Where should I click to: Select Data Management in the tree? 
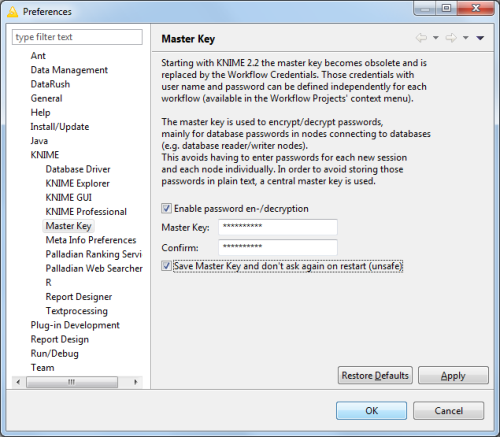tap(69, 70)
